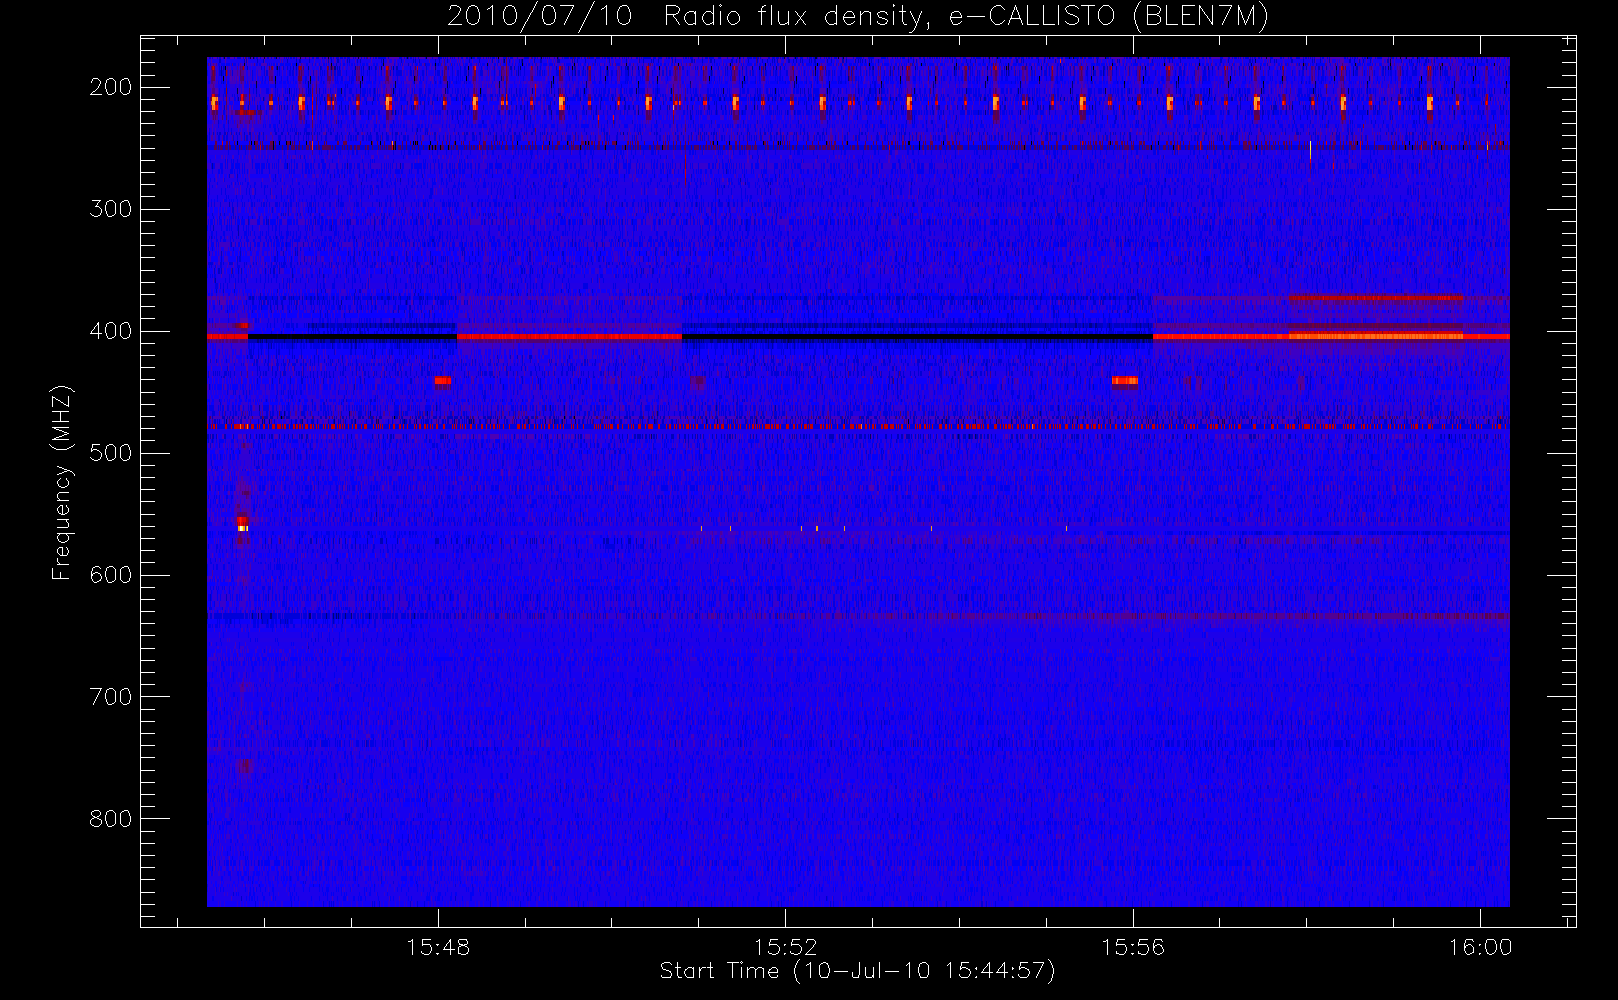Image resolution: width=1618 pixels, height=1000 pixels.
Task: Click the 800 frequency tick label
Action: [110, 819]
